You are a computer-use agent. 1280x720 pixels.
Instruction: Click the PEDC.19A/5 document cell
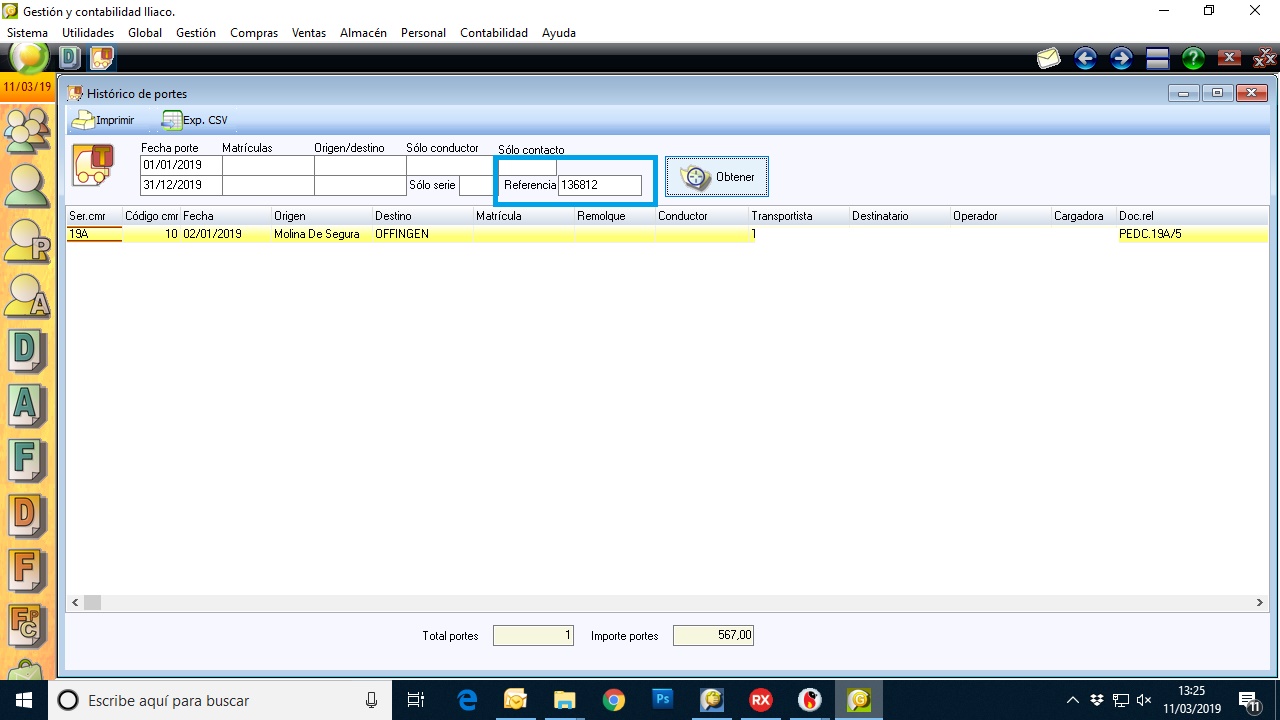pyautogui.click(x=1192, y=234)
